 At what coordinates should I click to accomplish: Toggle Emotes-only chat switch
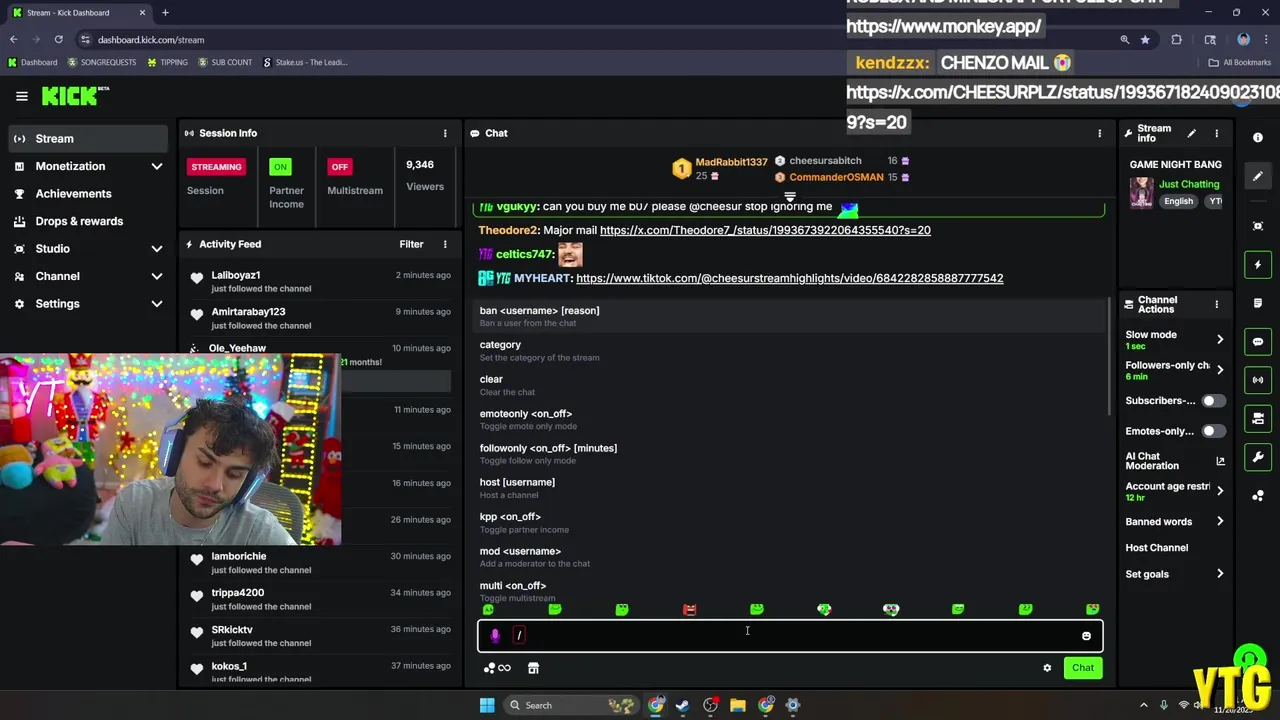pyautogui.click(x=1212, y=431)
